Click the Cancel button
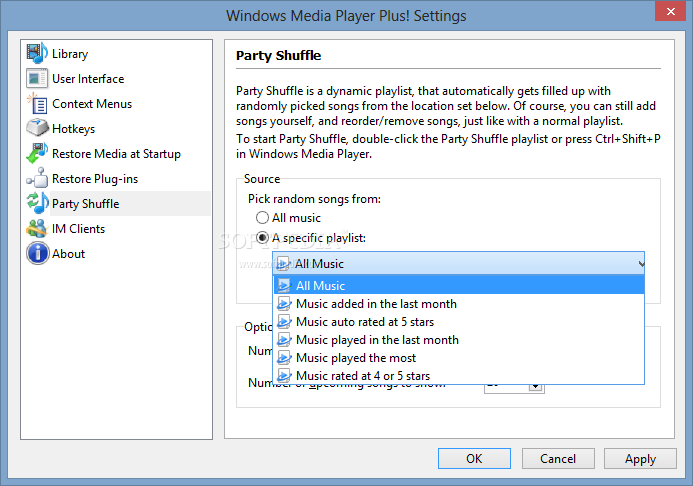Viewport: 693px width, 486px height. [x=558, y=459]
